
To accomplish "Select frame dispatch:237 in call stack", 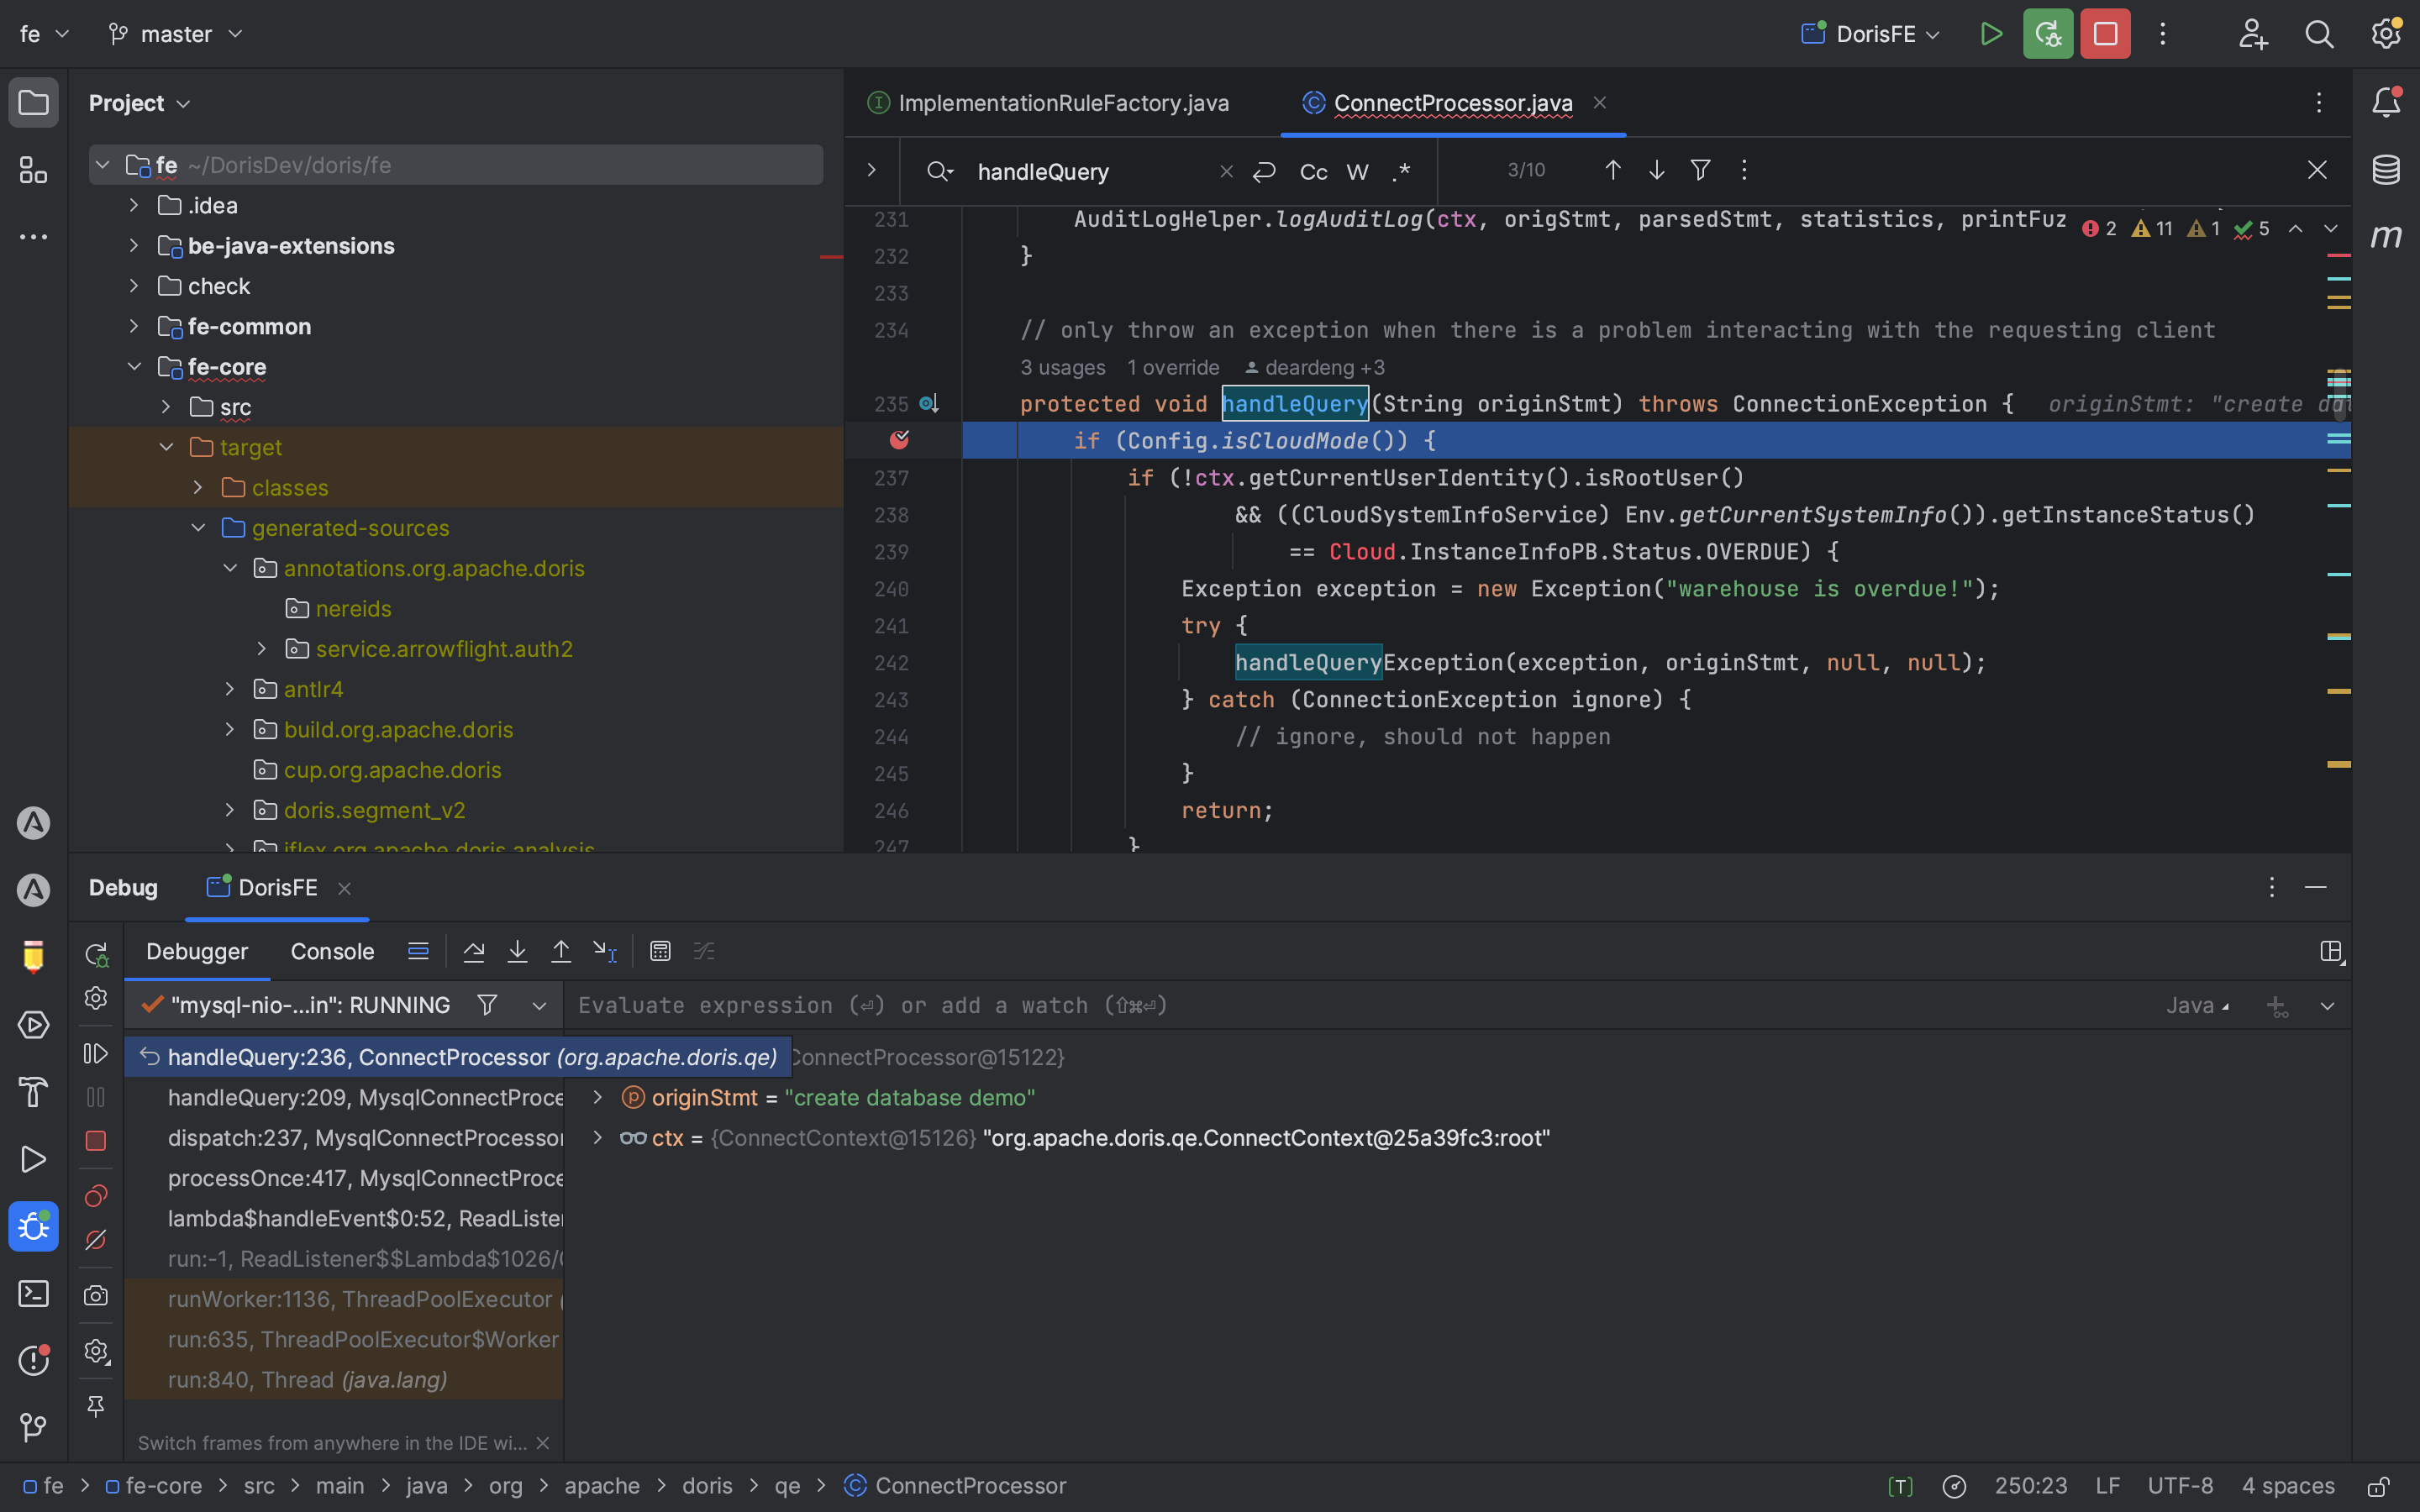I will pyautogui.click(x=344, y=1138).
